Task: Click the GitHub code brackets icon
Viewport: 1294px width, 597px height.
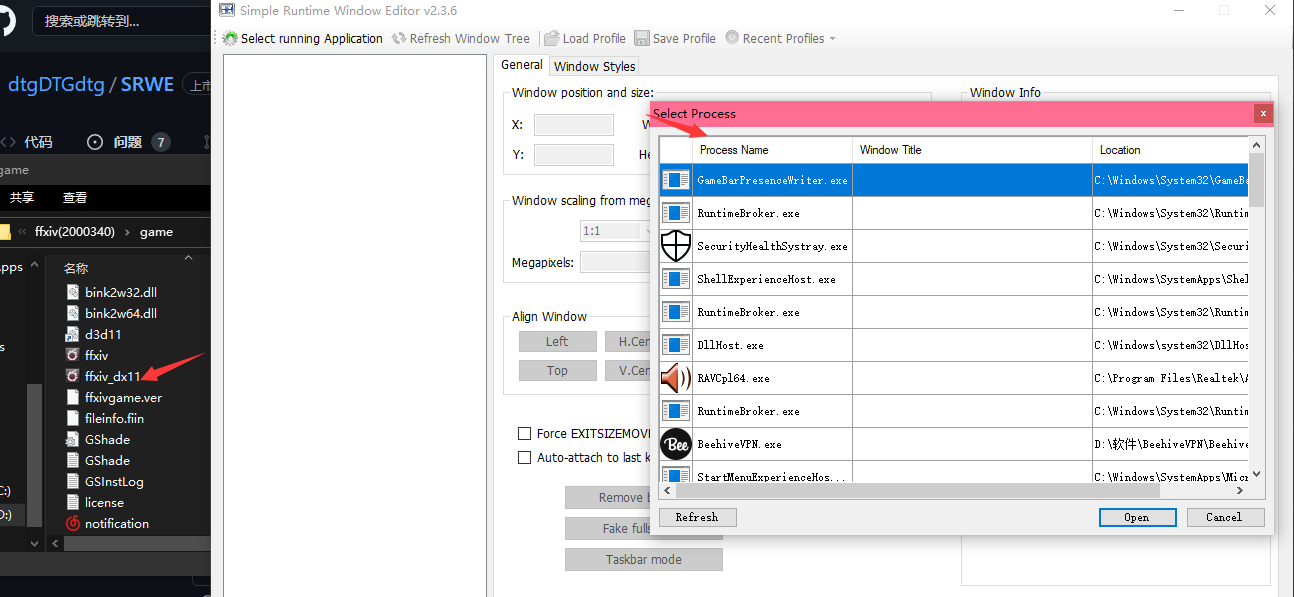Action: 8,142
